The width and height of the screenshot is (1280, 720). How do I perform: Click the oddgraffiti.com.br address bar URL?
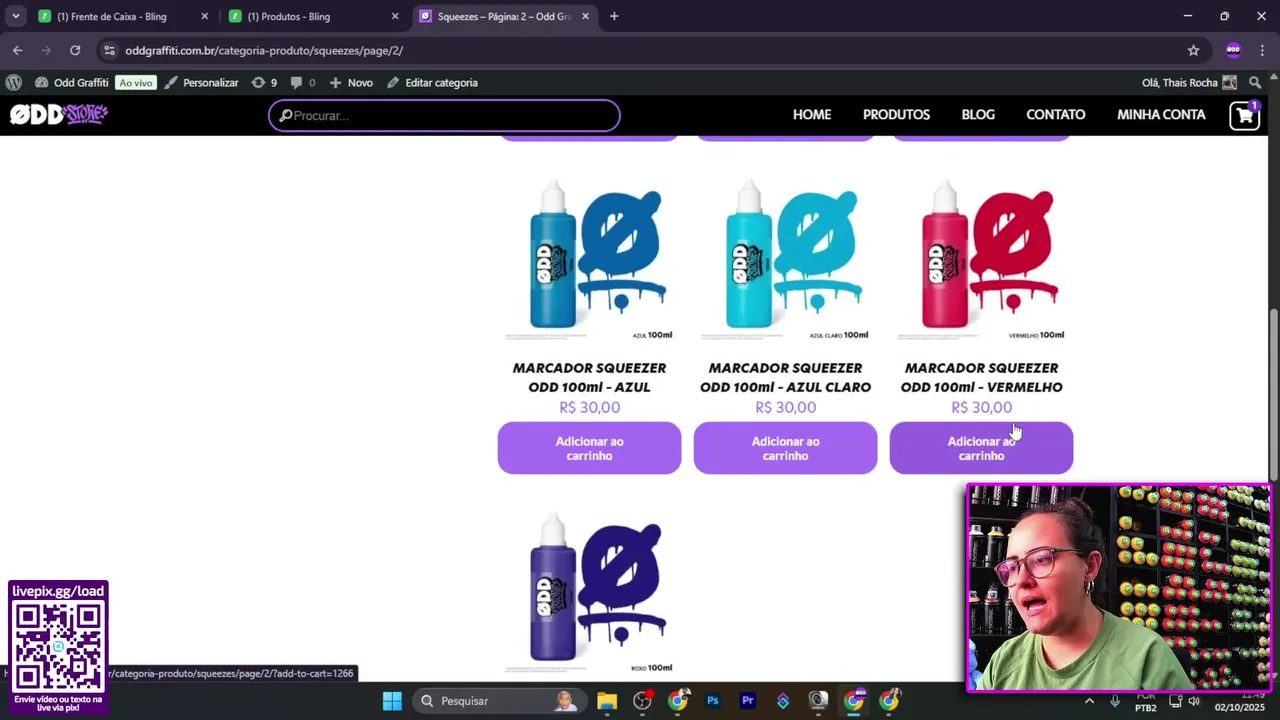[264, 50]
